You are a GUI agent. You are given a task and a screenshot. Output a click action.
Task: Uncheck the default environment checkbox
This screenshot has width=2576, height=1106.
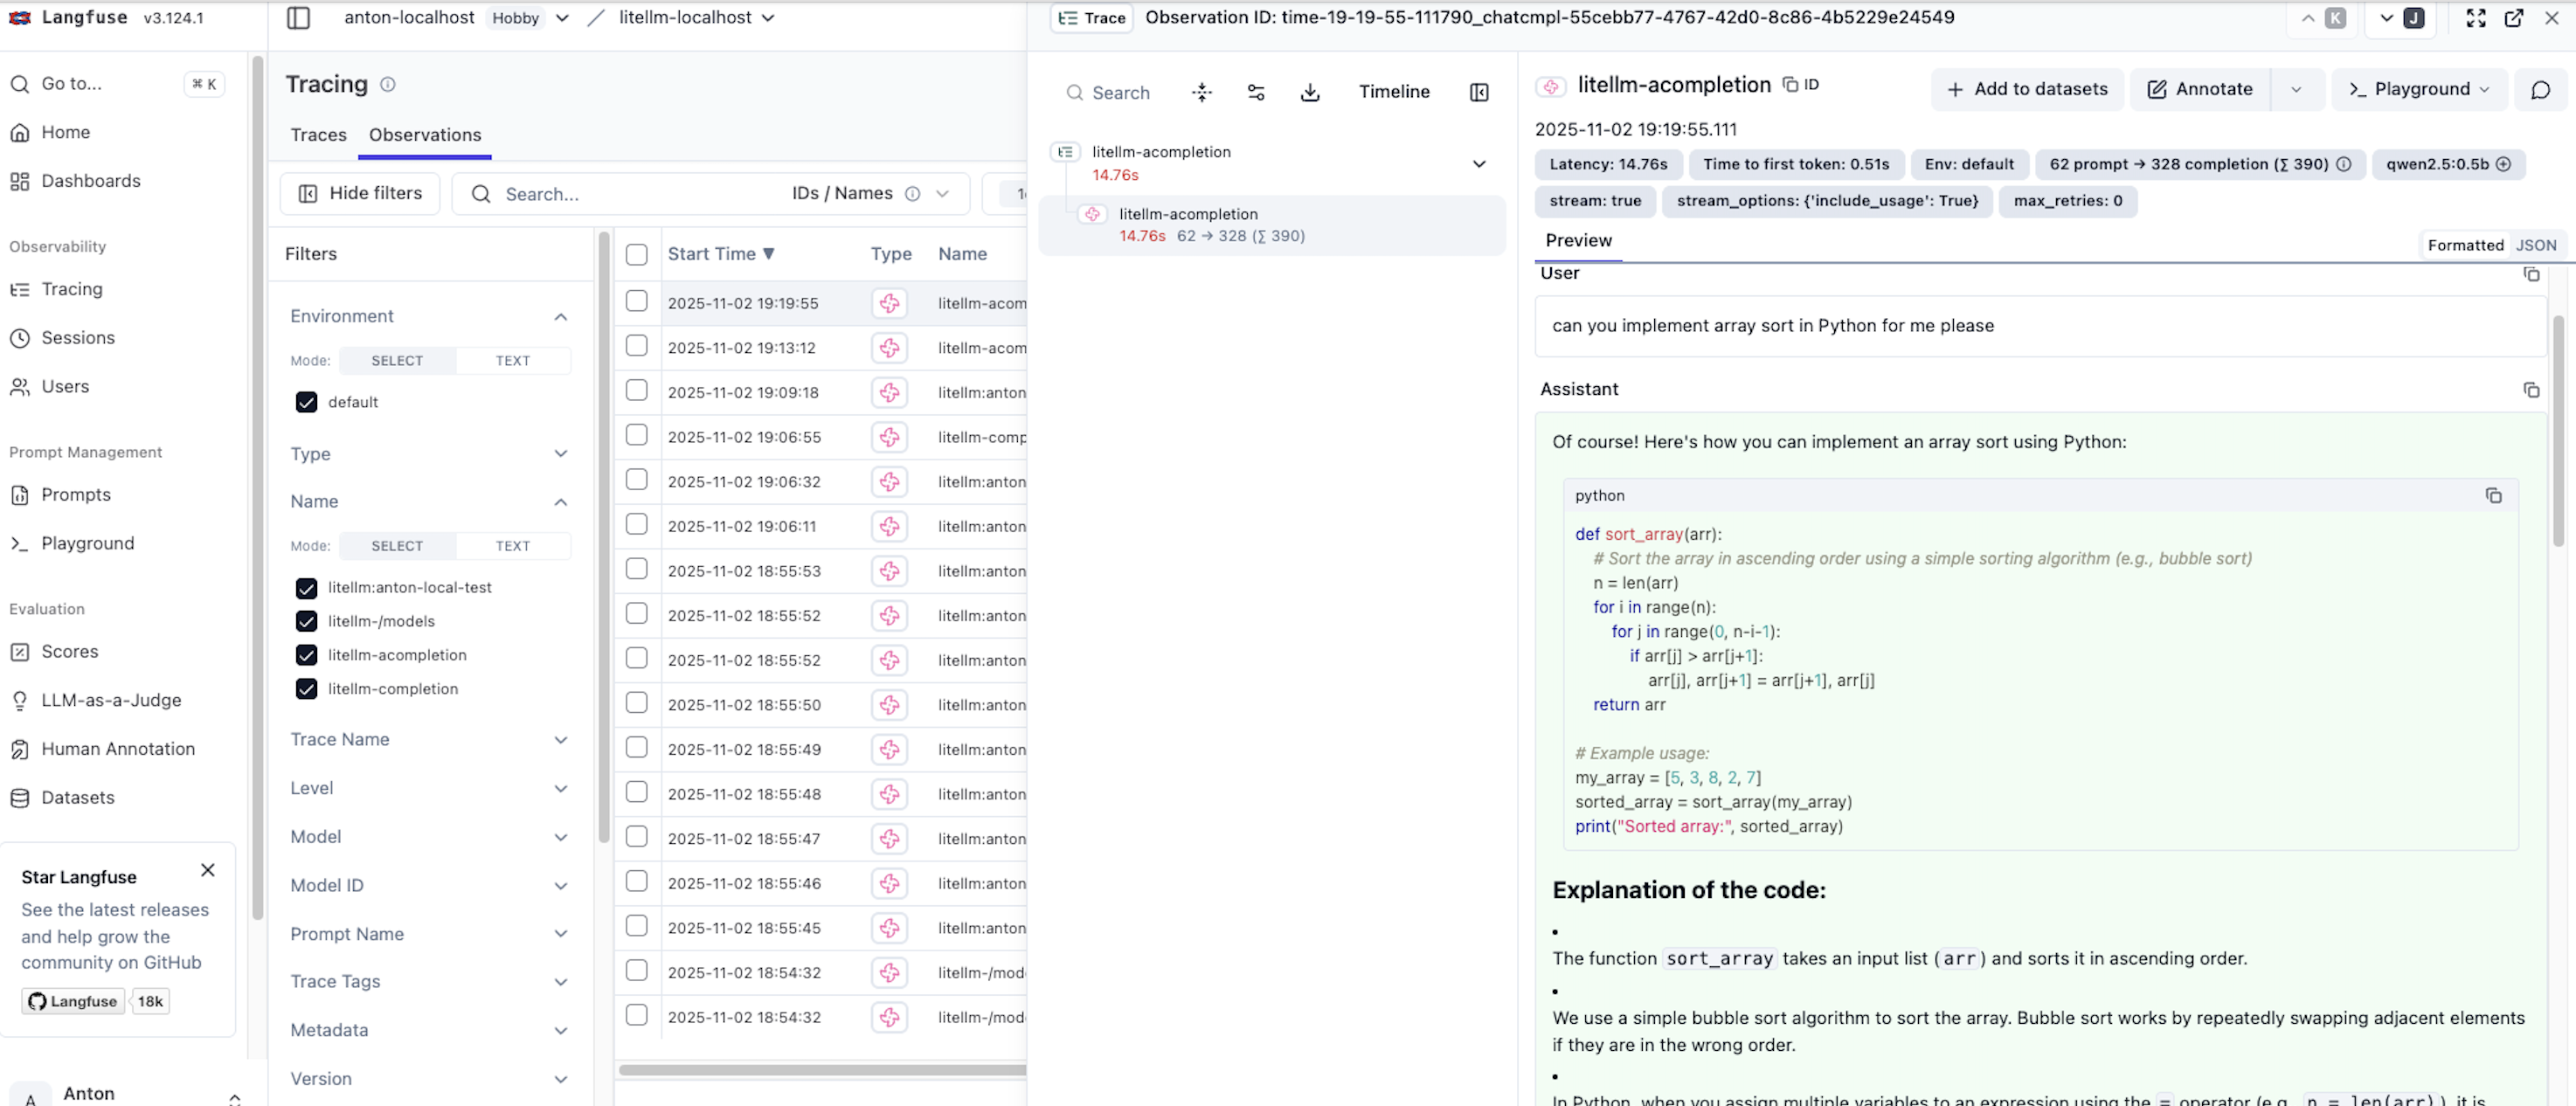tap(306, 402)
